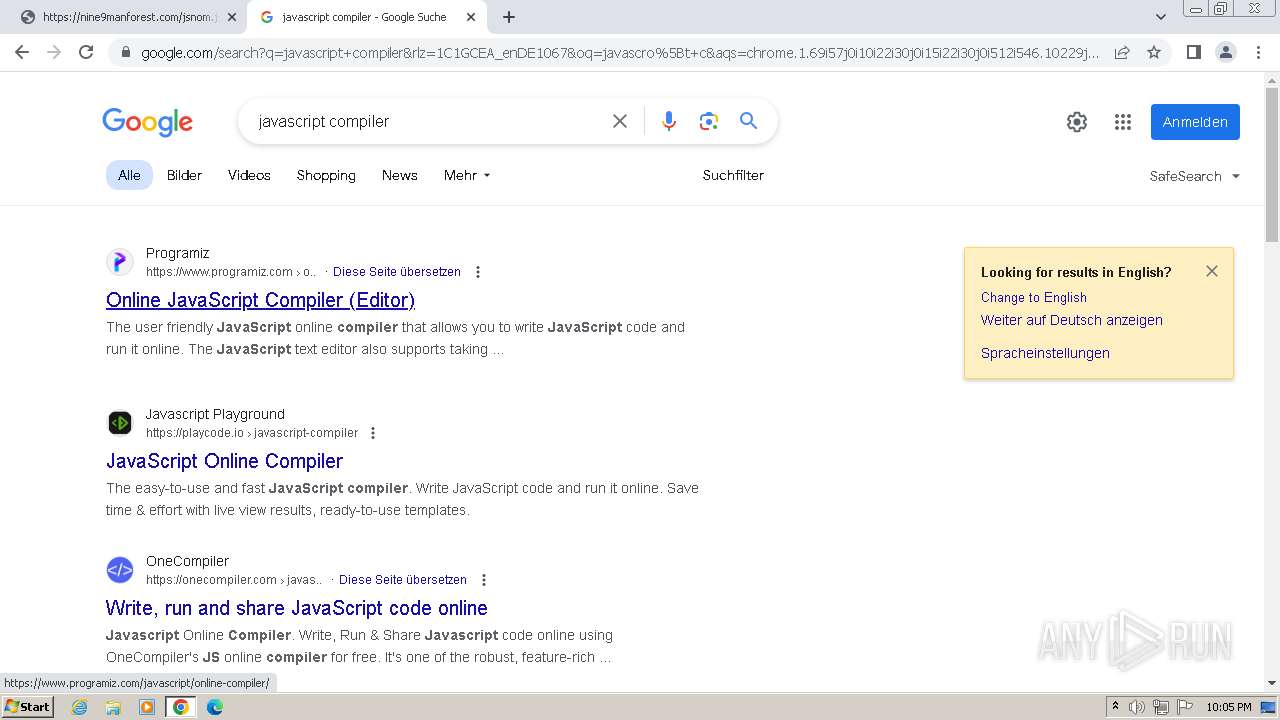Screen dimensions: 1280x720
Task: Open 'Online JavaScript Compiler (Editor)' result
Action: click(260, 300)
